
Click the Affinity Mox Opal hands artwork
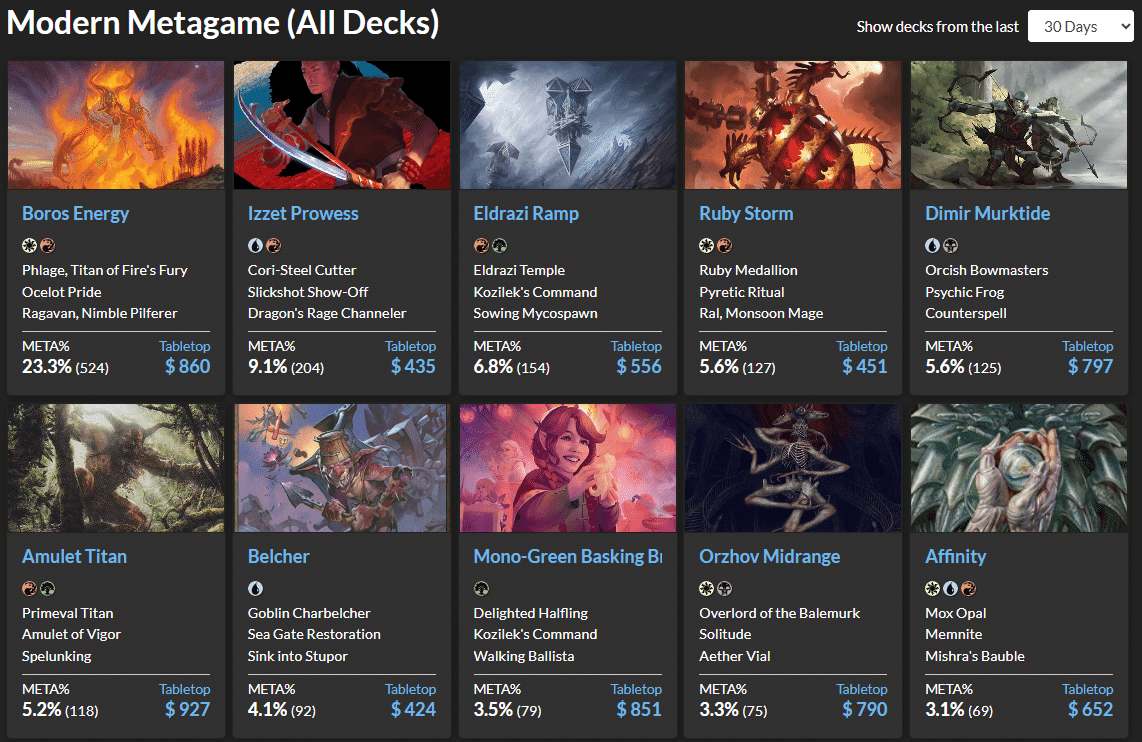[x=1019, y=468]
